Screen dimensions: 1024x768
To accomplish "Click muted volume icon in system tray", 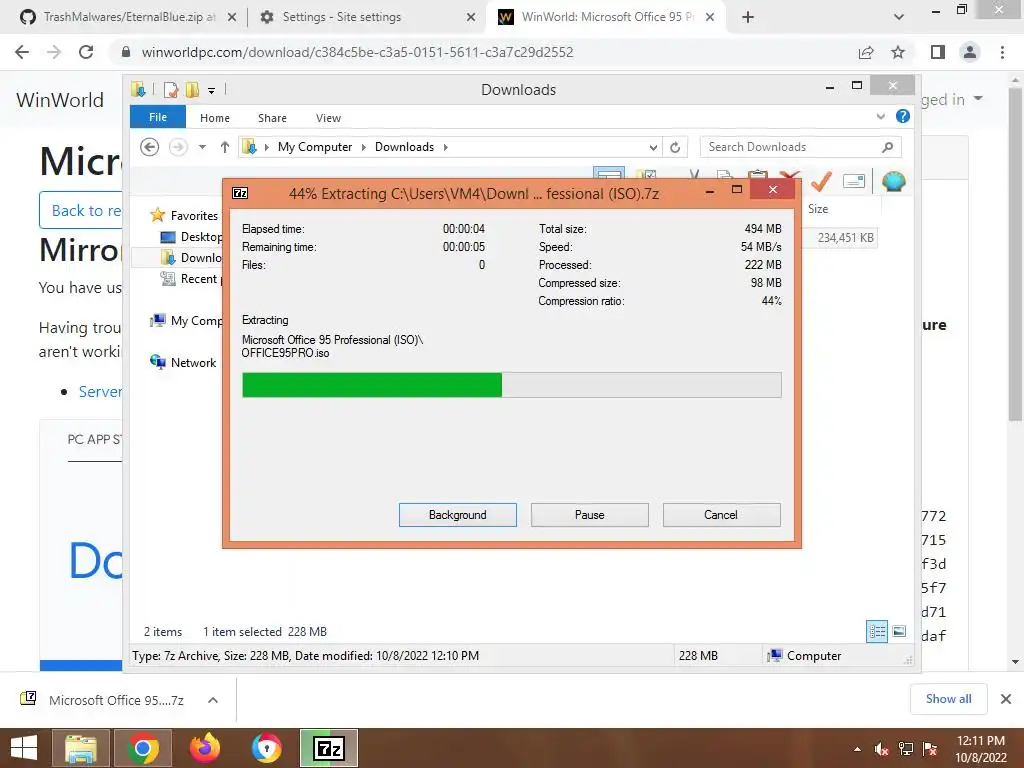I will pos(881,749).
